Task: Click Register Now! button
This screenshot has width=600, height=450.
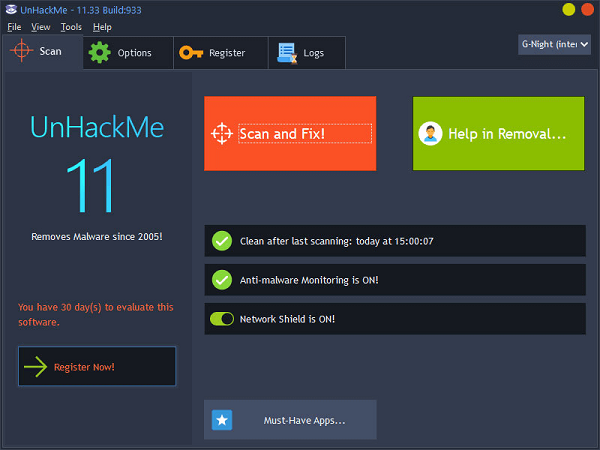Action: point(97,366)
